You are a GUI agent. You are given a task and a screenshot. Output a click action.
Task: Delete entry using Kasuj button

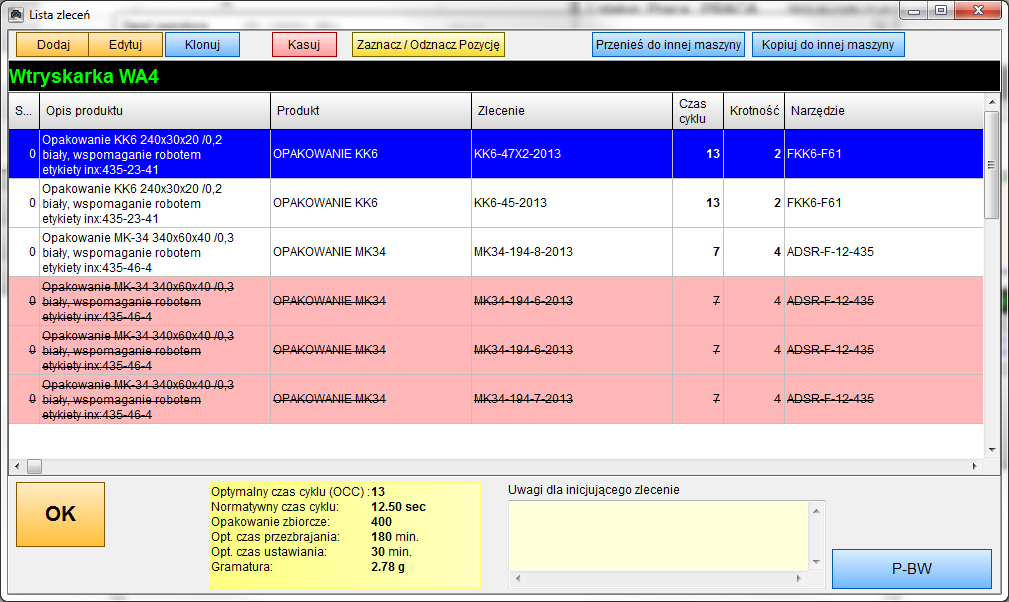(x=304, y=45)
